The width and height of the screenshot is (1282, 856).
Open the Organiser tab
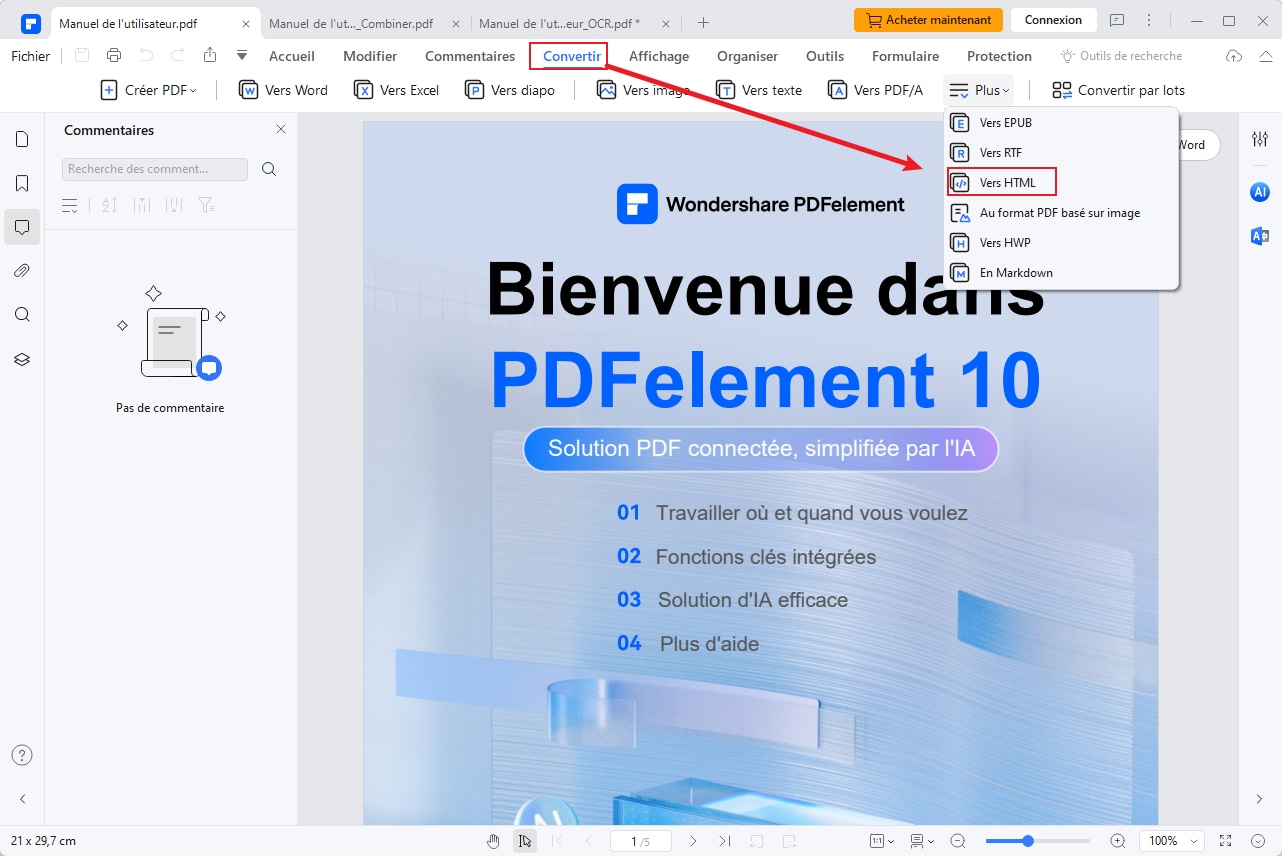748,56
